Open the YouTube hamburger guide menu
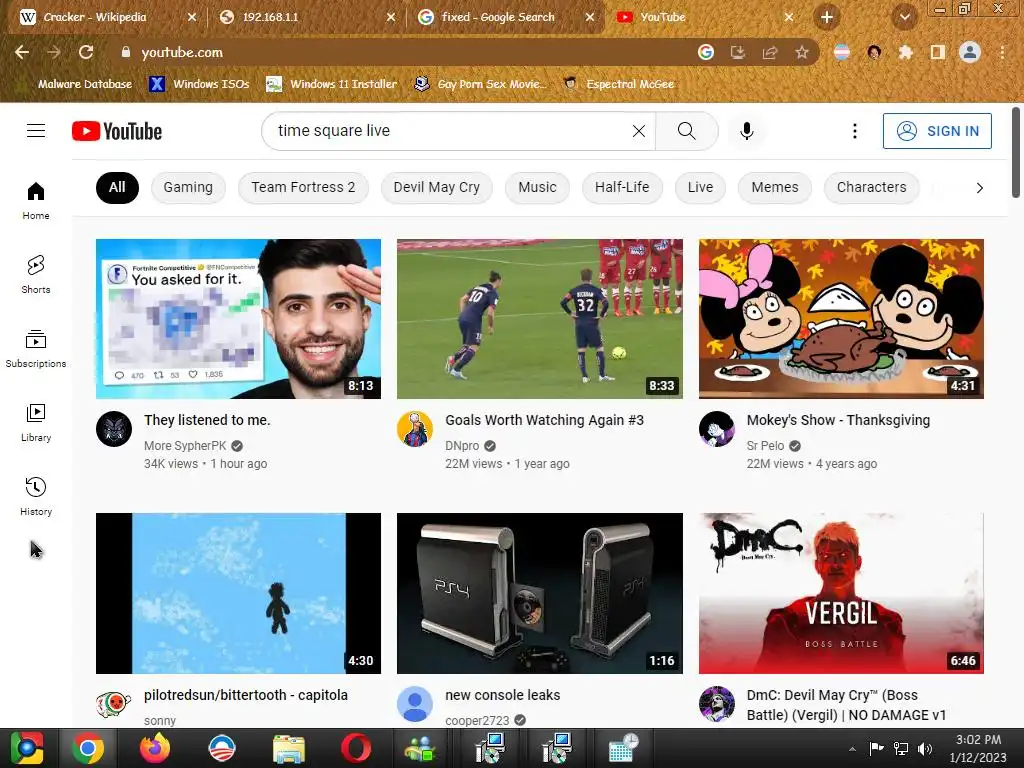Viewport: 1024px width, 768px height. pyautogui.click(x=36, y=131)
